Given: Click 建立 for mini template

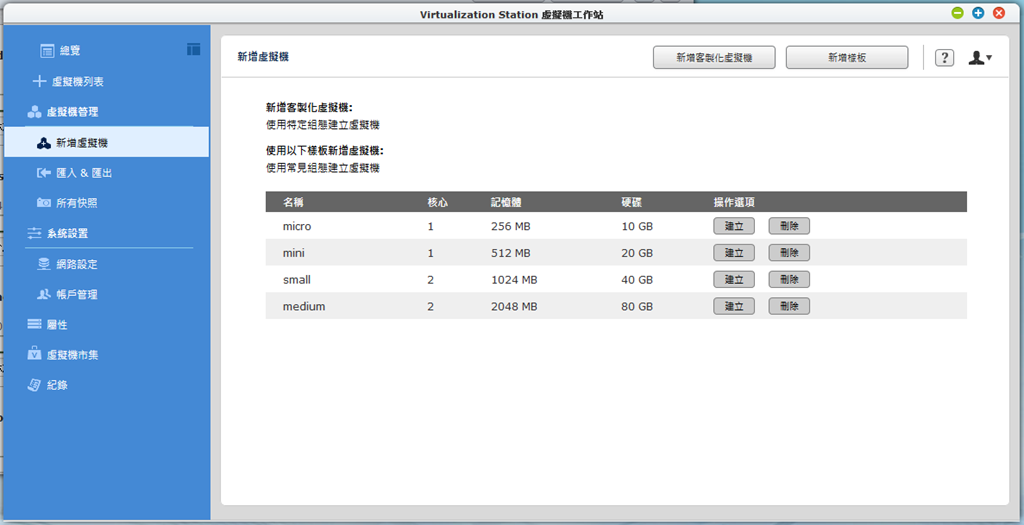Looking at the screenshot, I should [x=734, y=253].
